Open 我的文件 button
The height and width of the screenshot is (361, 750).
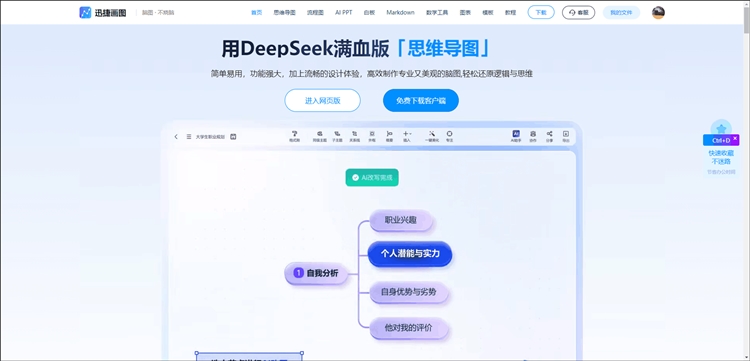click(621, 13)
